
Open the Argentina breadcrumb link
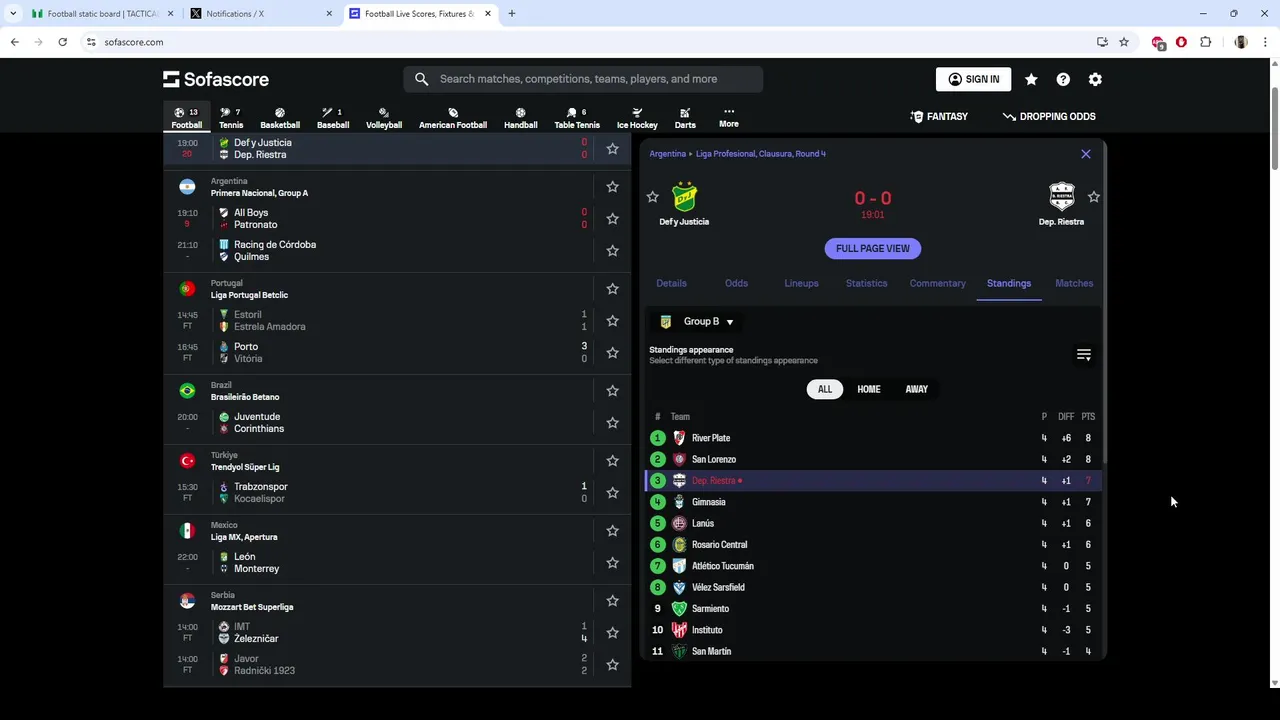pos(668,154)
